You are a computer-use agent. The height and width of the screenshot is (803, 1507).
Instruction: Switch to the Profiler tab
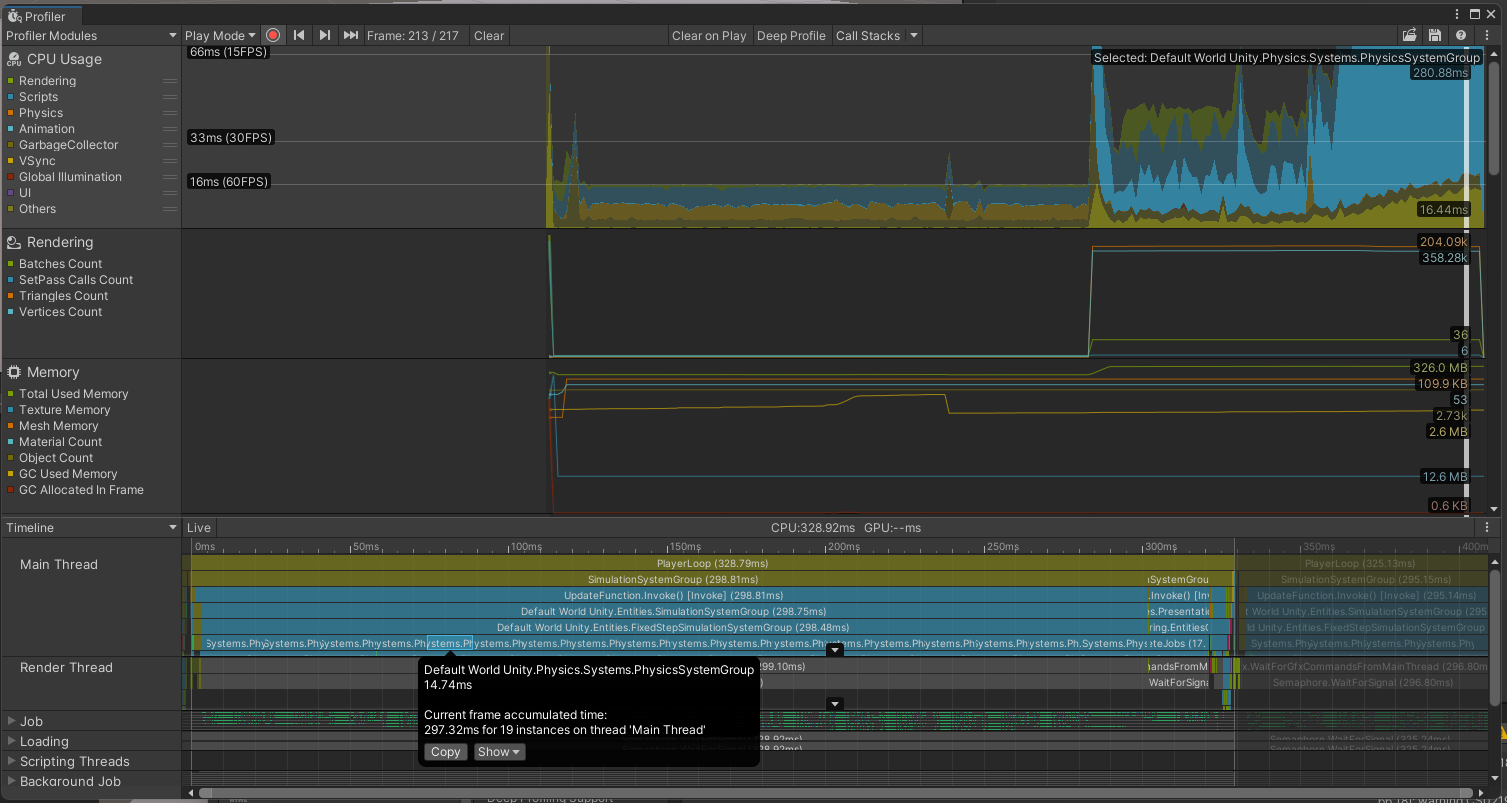[40, 15]
